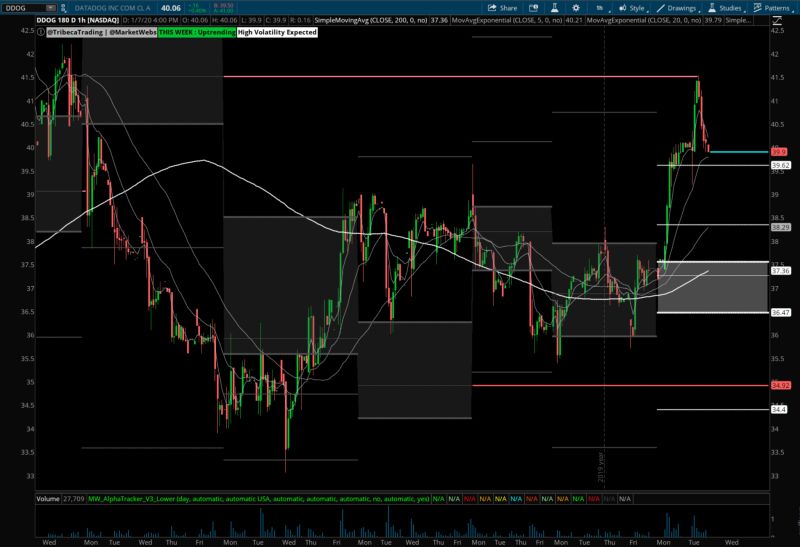Click the Volume label in lower panel
Screen dimensions: 800x547
click(47, 499)
